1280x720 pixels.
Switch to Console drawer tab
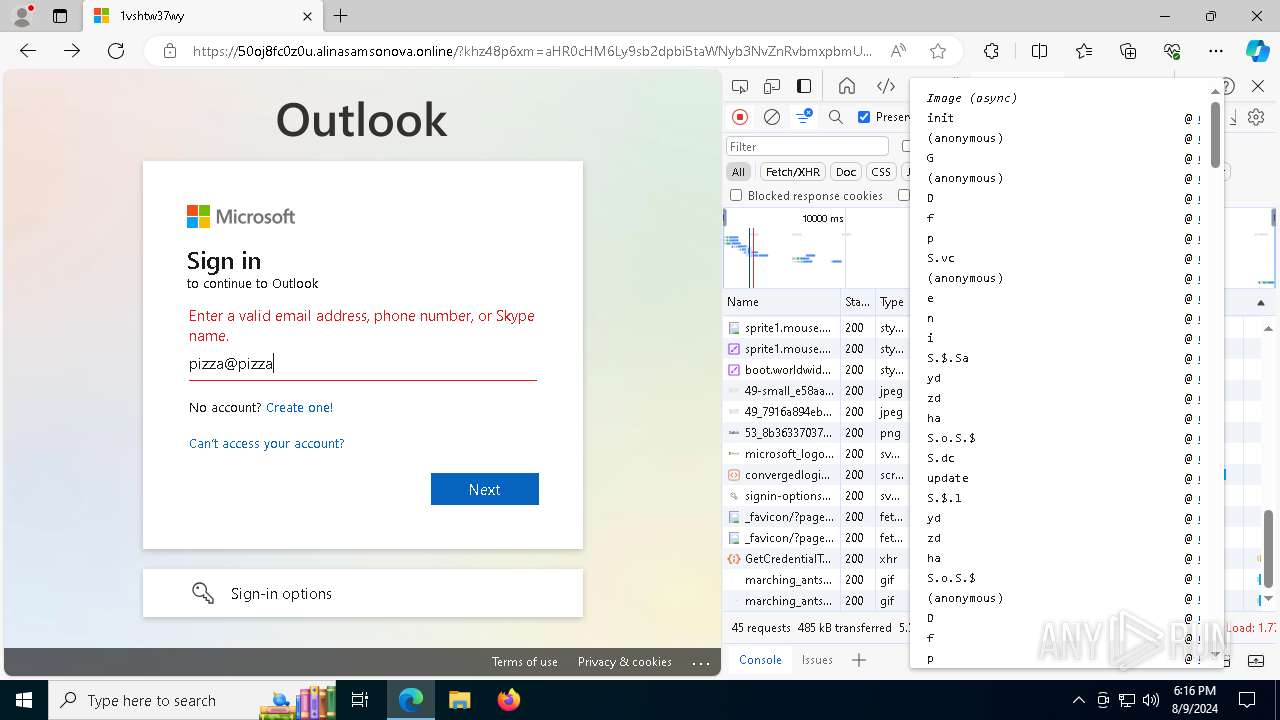point(760,660)
